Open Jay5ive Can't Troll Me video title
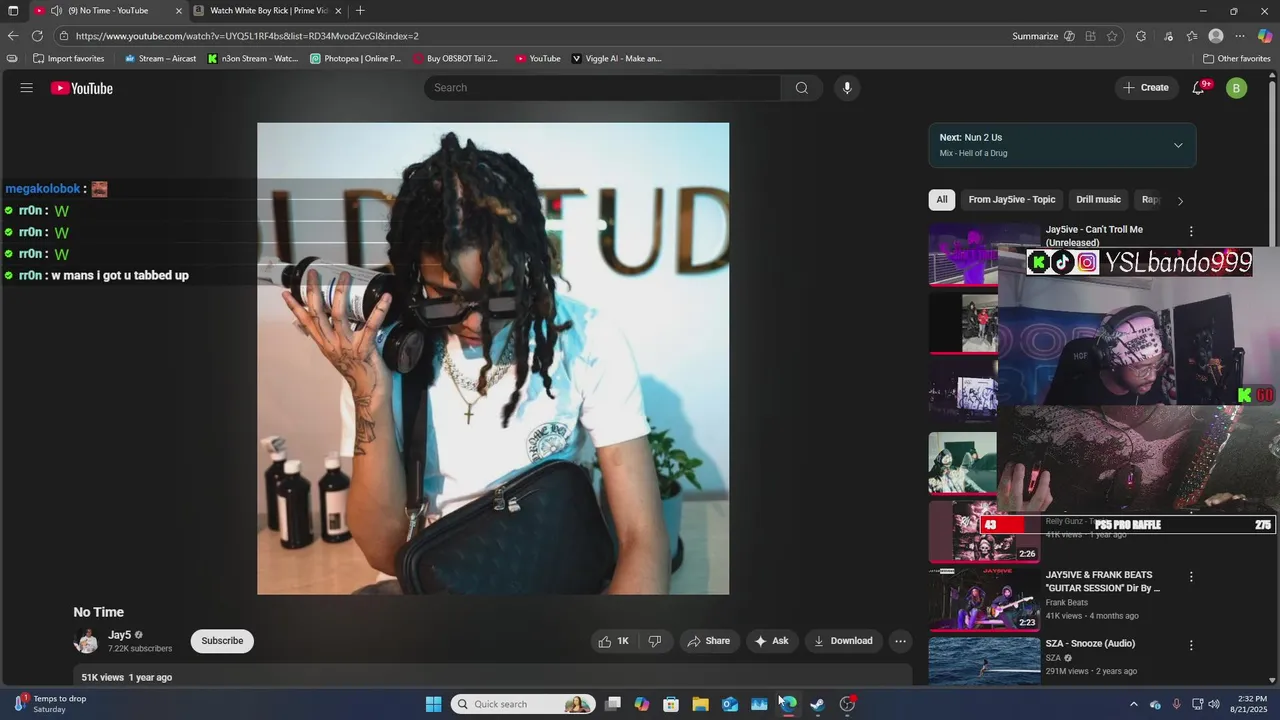This screenshot has height=720, width=1280. [x=1094, y=236]
